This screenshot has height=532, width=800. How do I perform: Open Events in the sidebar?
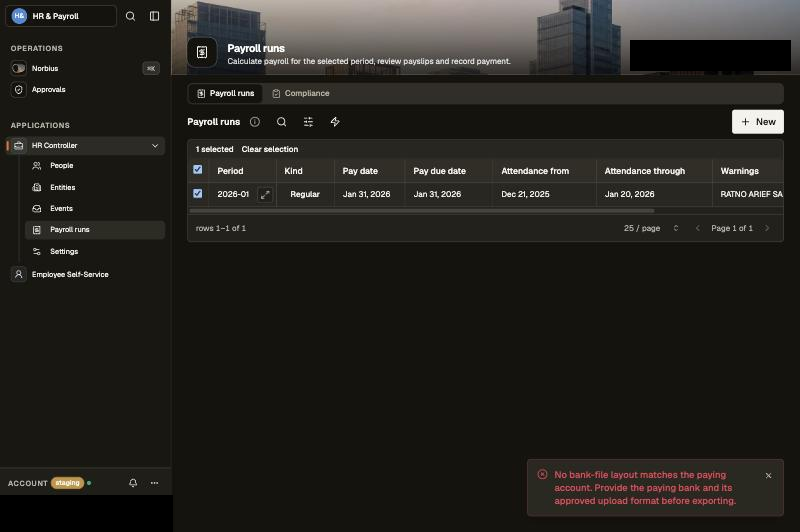pyautogui.click(x=95, y=209)
